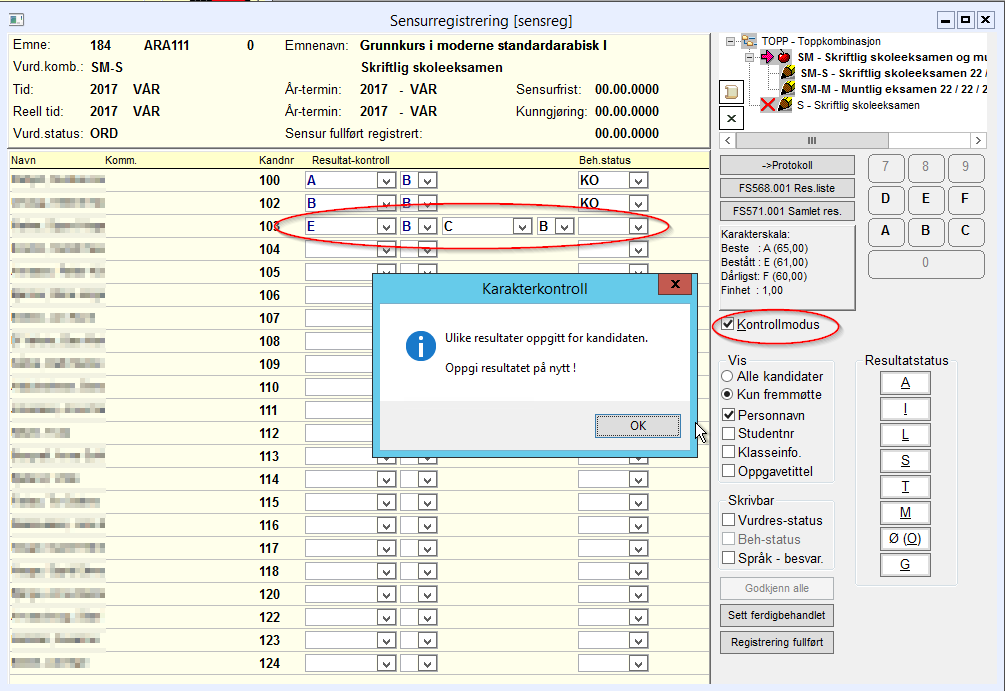Image resolution: width=1005 pixels, height=691 pixels.
Task: Click the TOPP Toppkombinasjon folder icon
Action: point(749,42)
